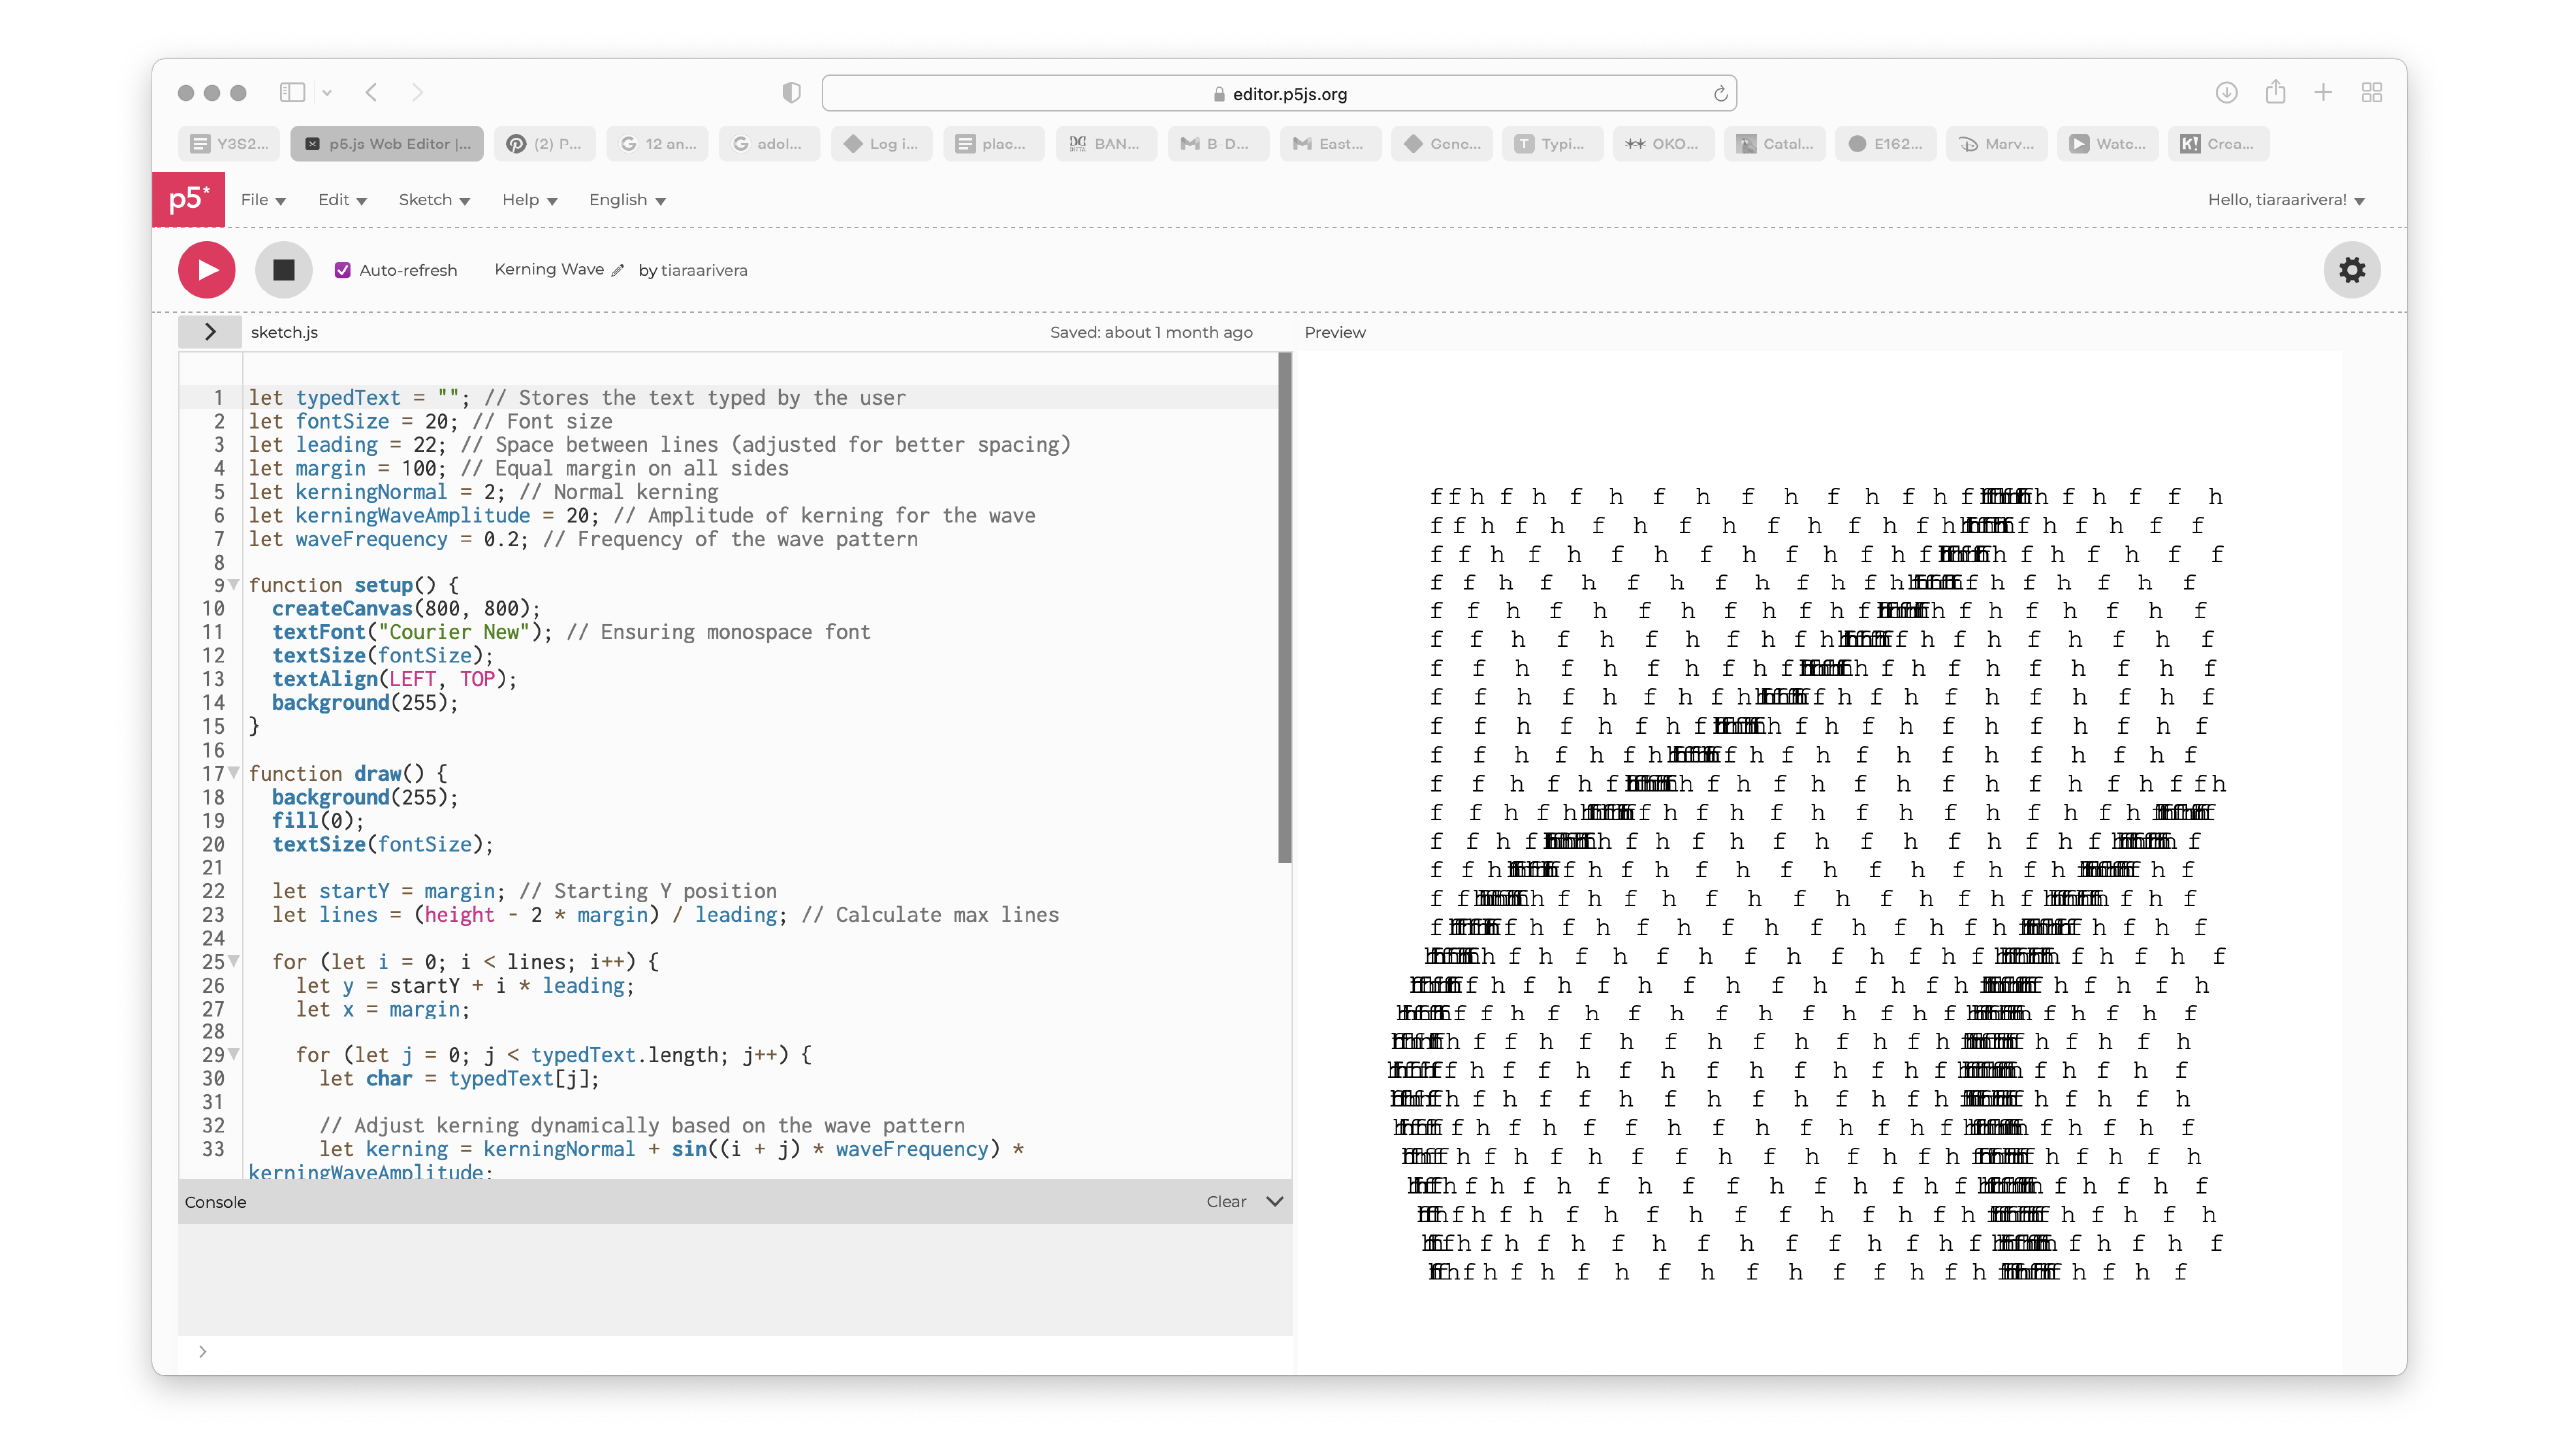Open the Hello, tiaraarivera! account dropdown

pos(2286,200)
